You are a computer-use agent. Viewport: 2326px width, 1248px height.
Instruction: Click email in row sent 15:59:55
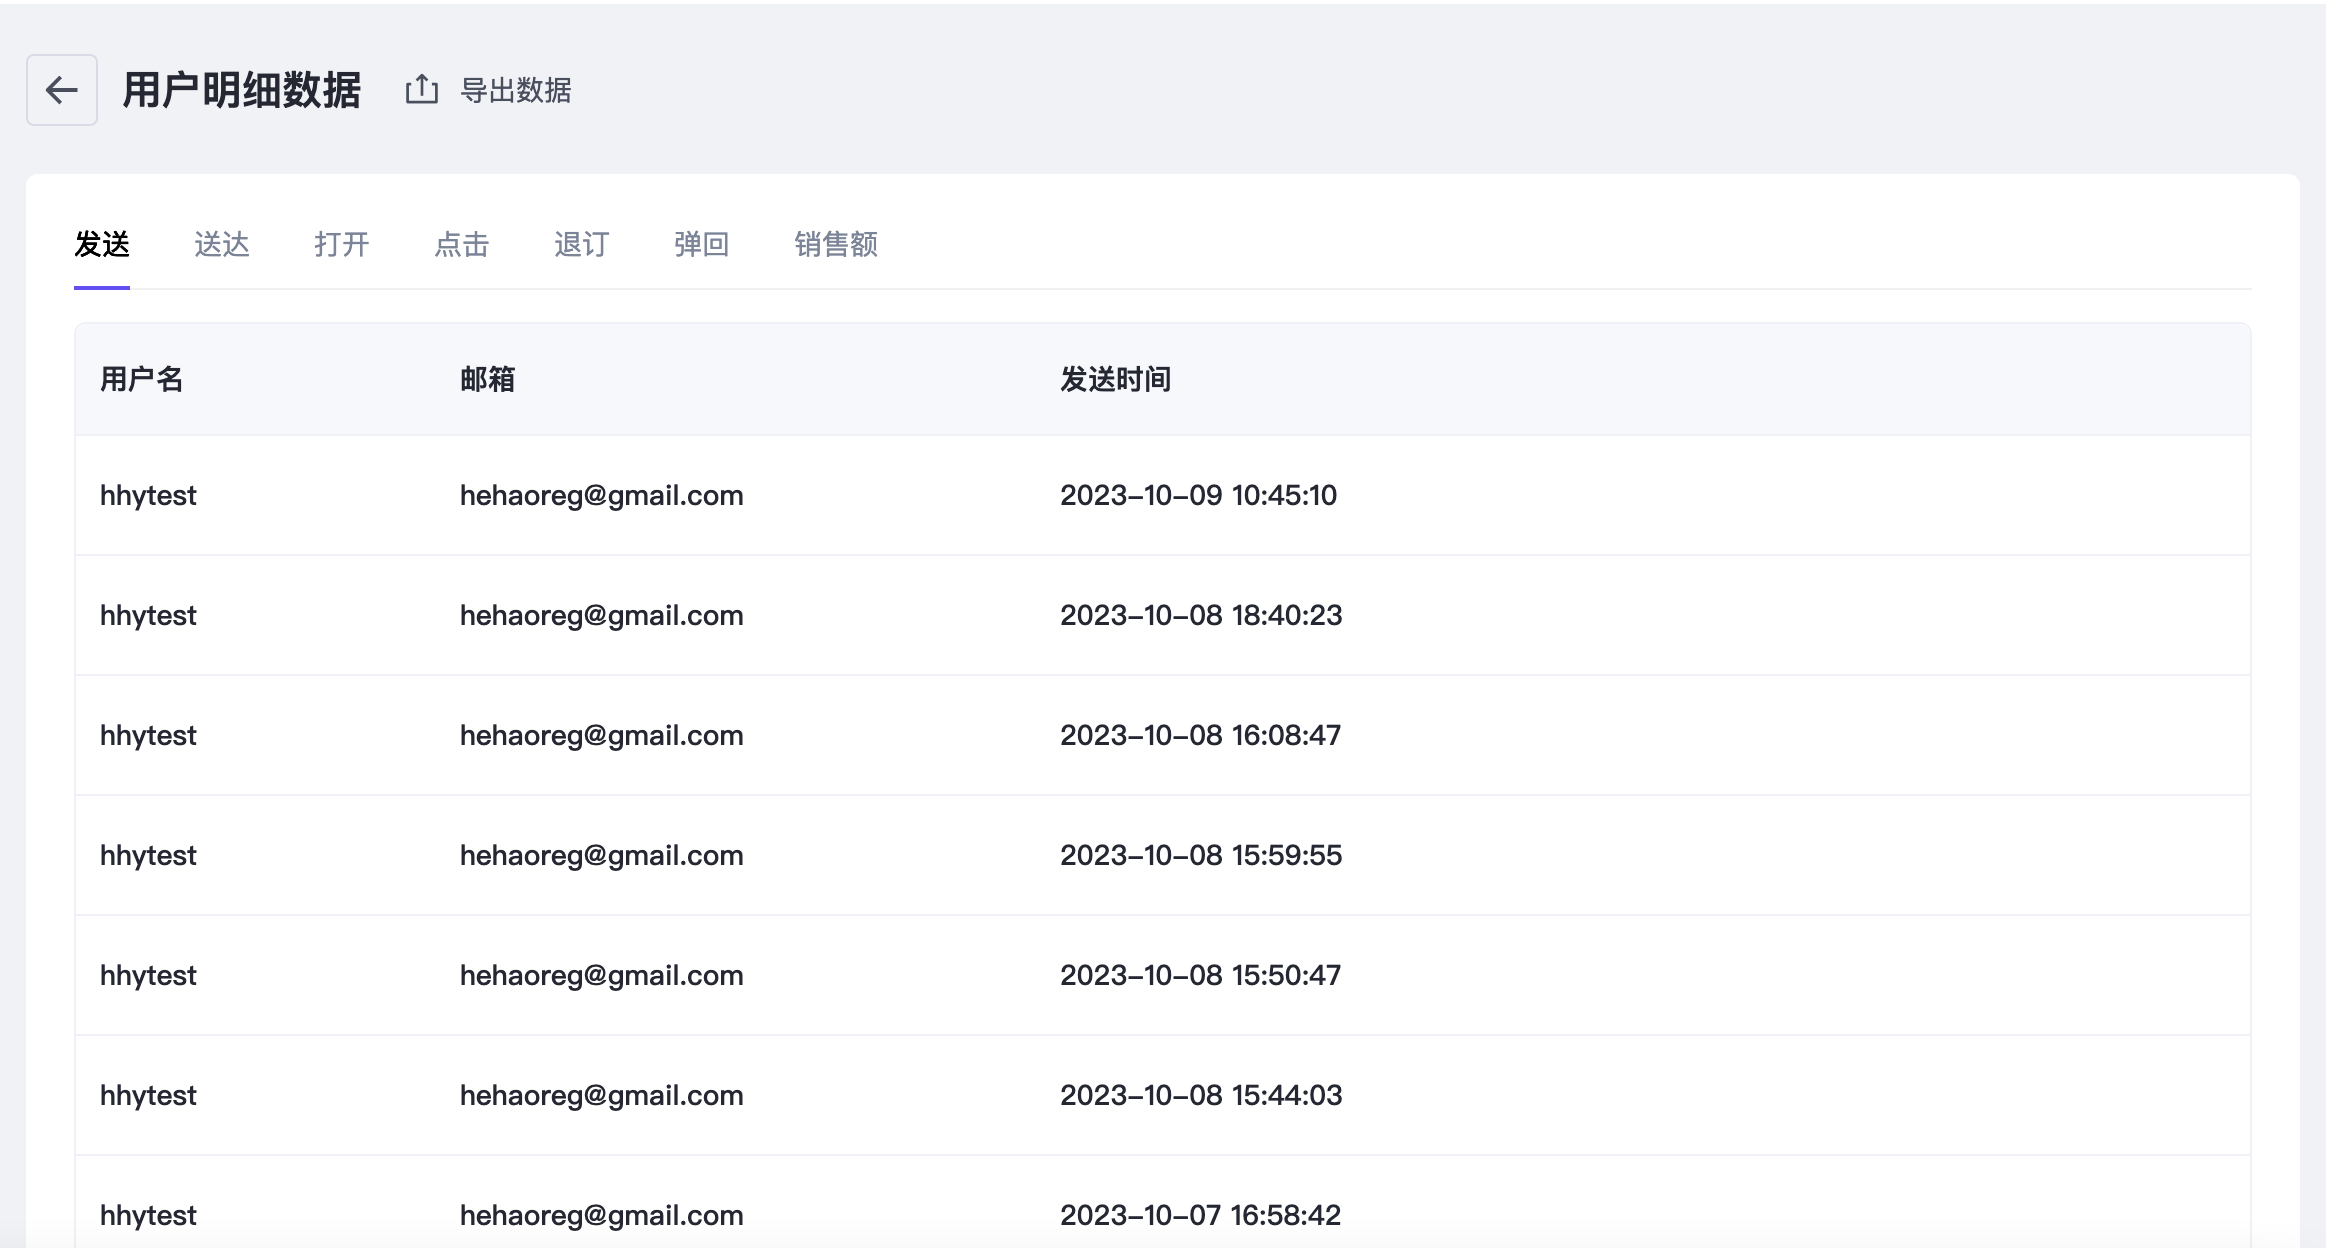[x=601, y=855]
